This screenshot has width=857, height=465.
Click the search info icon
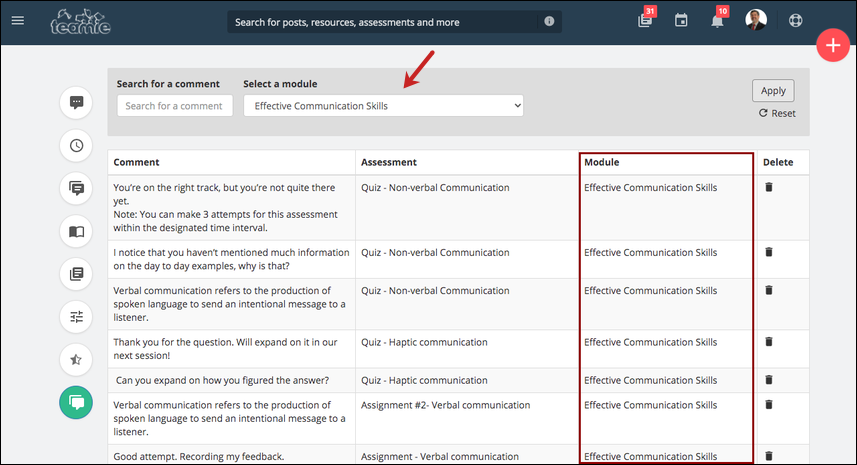click(549, 21)
